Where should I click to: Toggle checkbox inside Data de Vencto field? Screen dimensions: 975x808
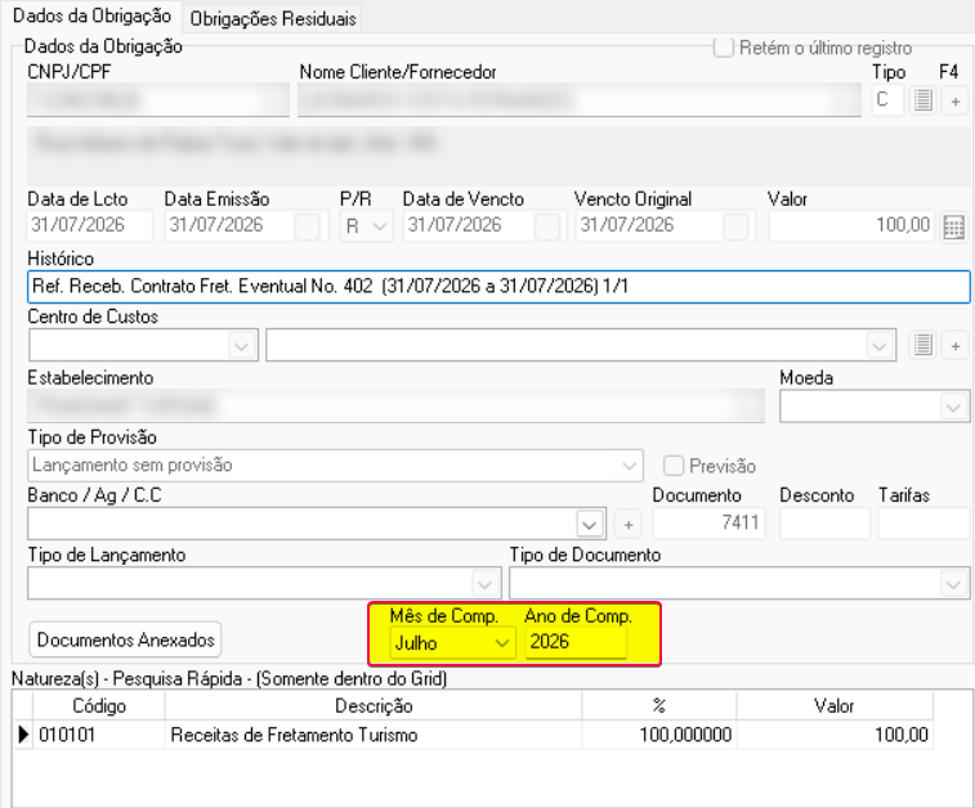click(547, 226)
